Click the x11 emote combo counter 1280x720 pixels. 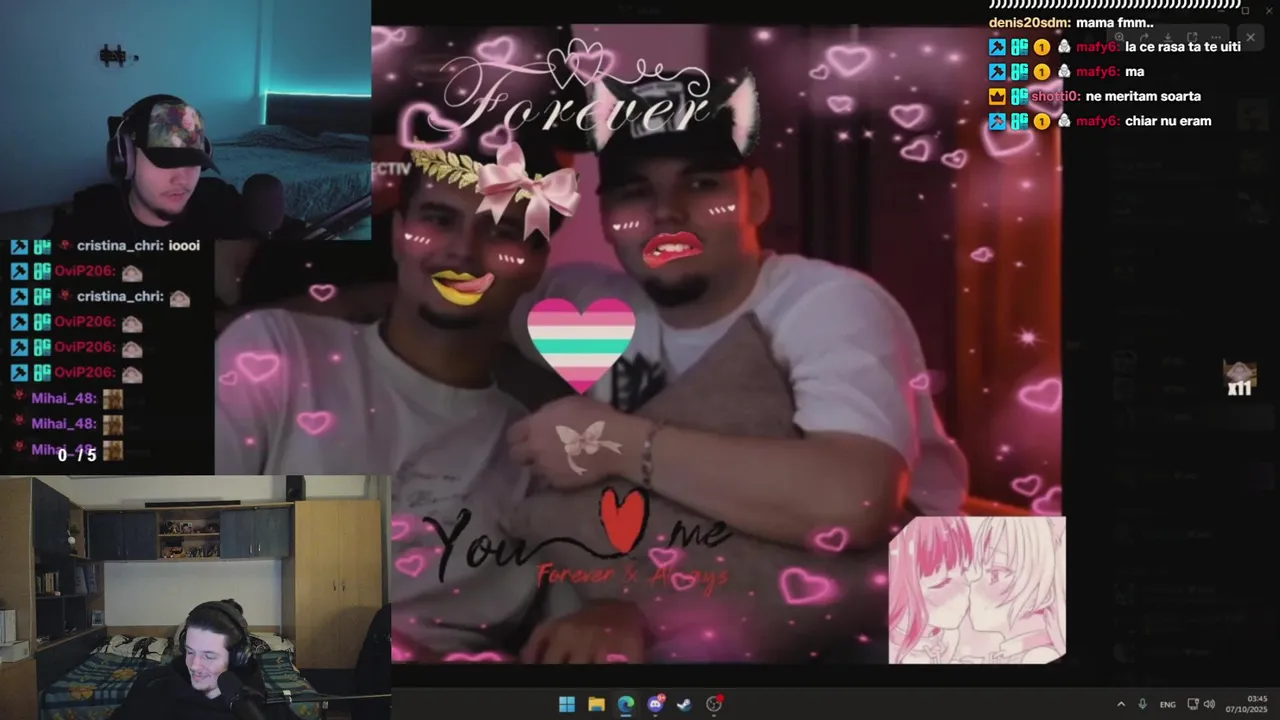1239,379
